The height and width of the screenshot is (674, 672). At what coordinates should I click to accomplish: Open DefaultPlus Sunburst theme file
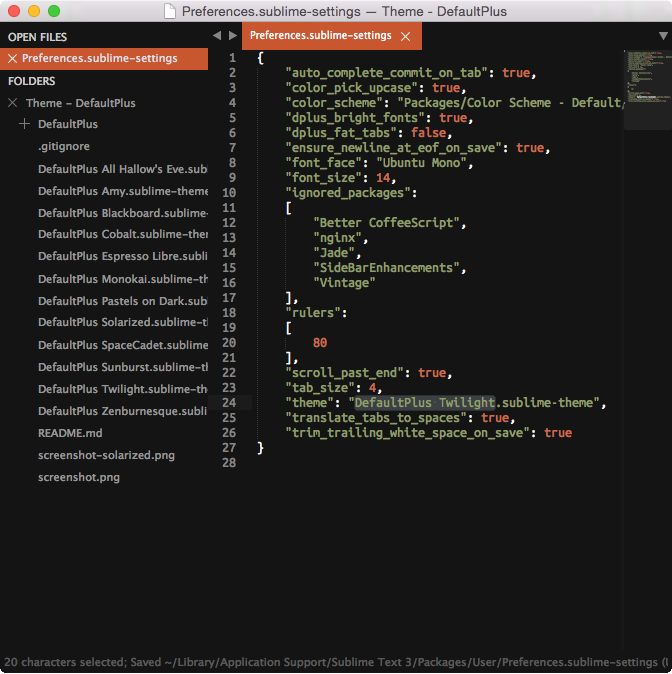123,367
